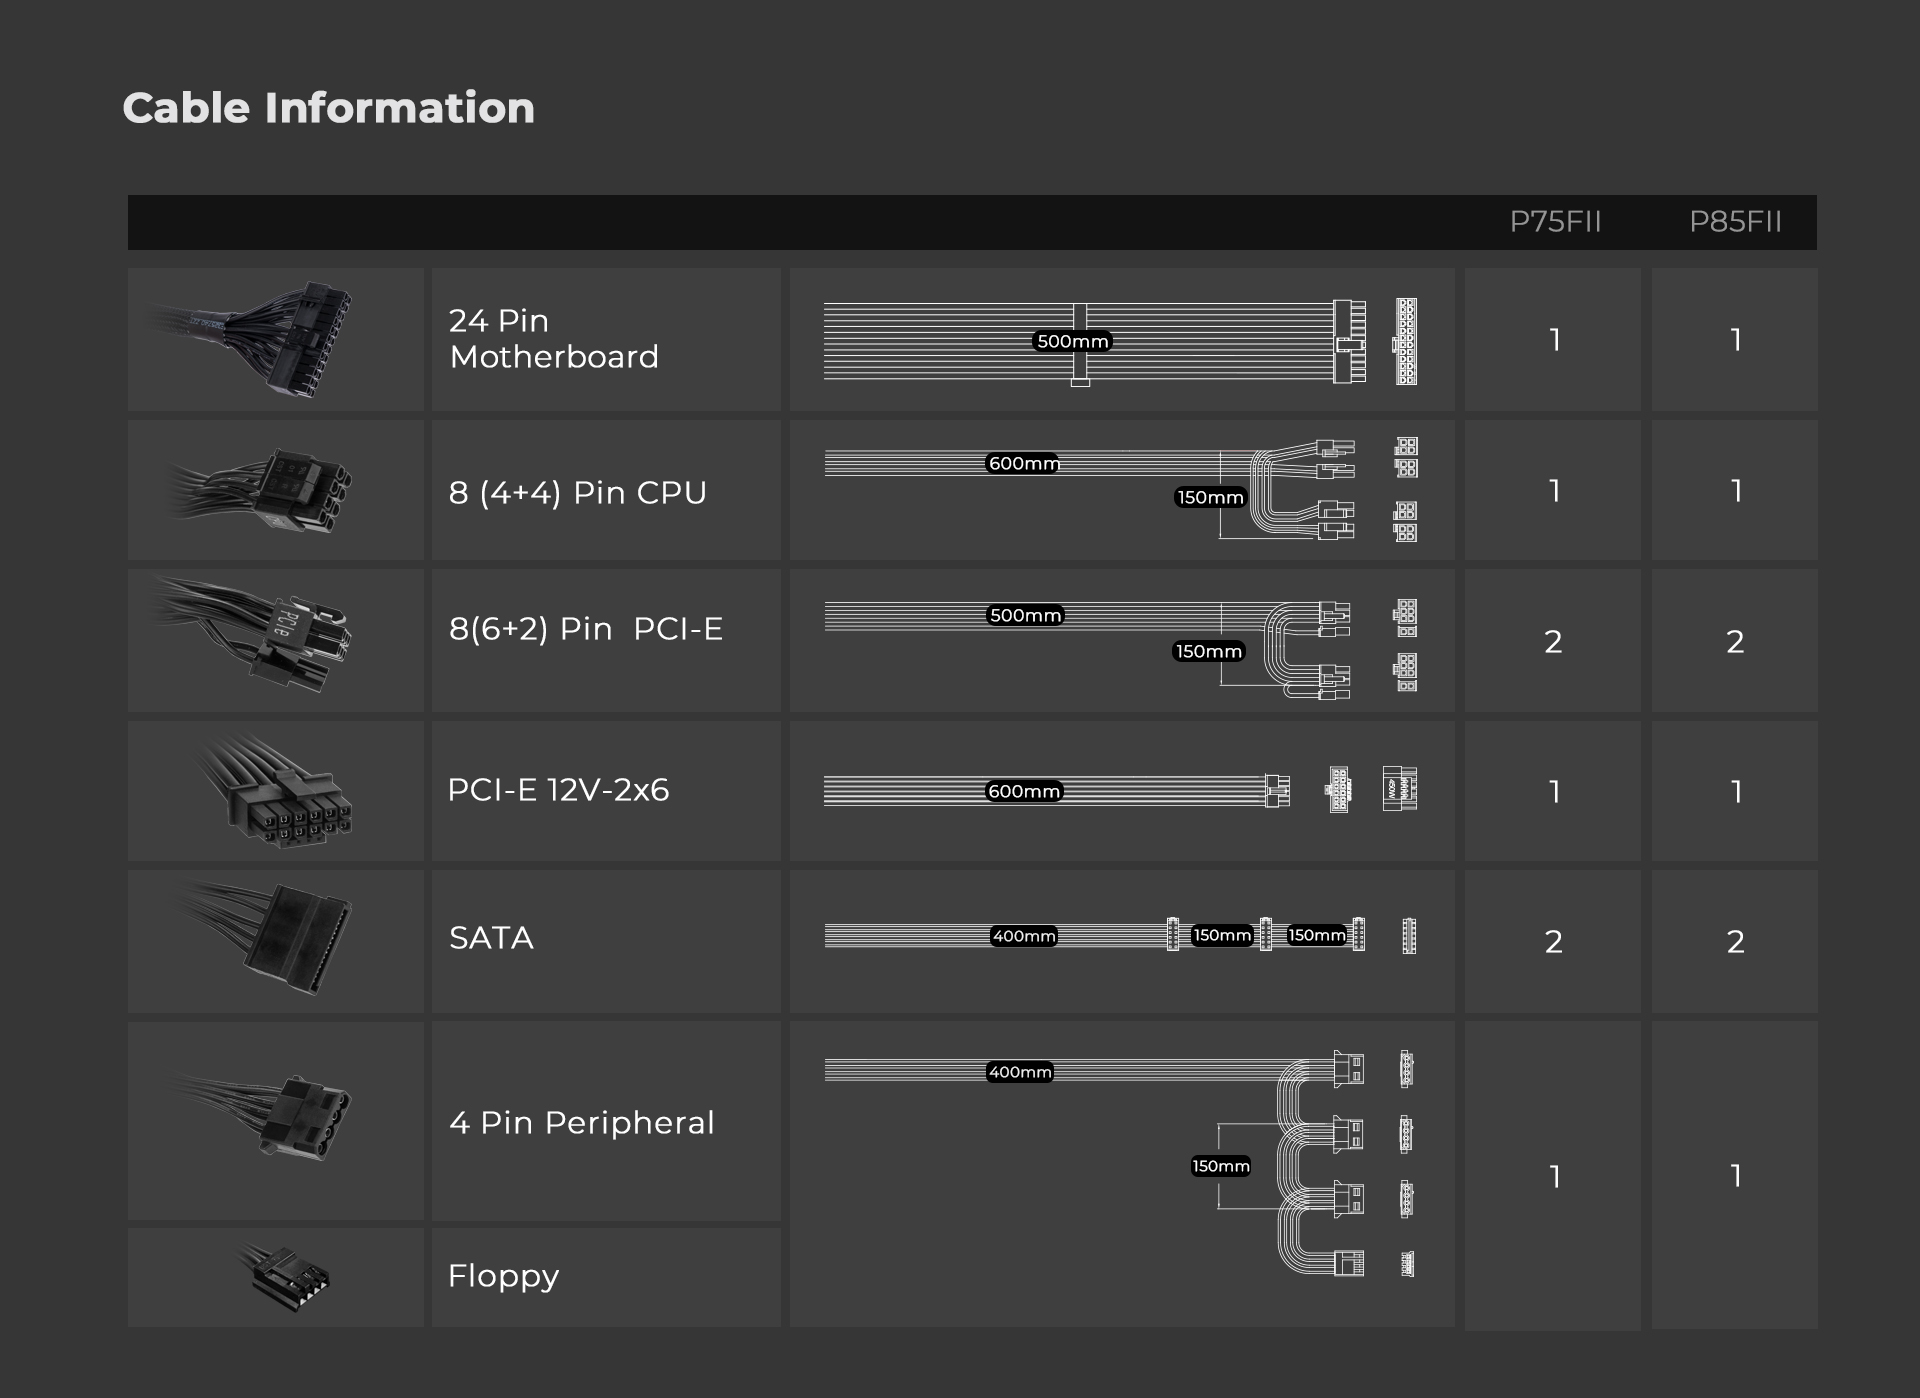Click the Cable Information heading
Image resolution: width=1920 pixels, height=1398 pixels.
click(x=328, y=108)
